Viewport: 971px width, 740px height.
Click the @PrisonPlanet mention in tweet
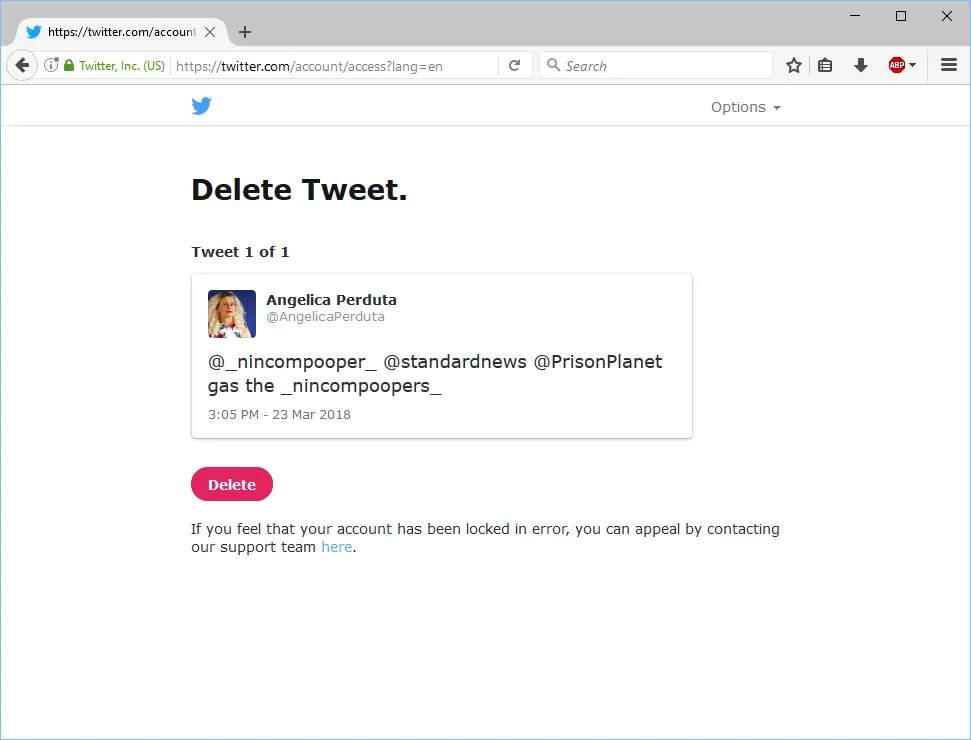598,362
